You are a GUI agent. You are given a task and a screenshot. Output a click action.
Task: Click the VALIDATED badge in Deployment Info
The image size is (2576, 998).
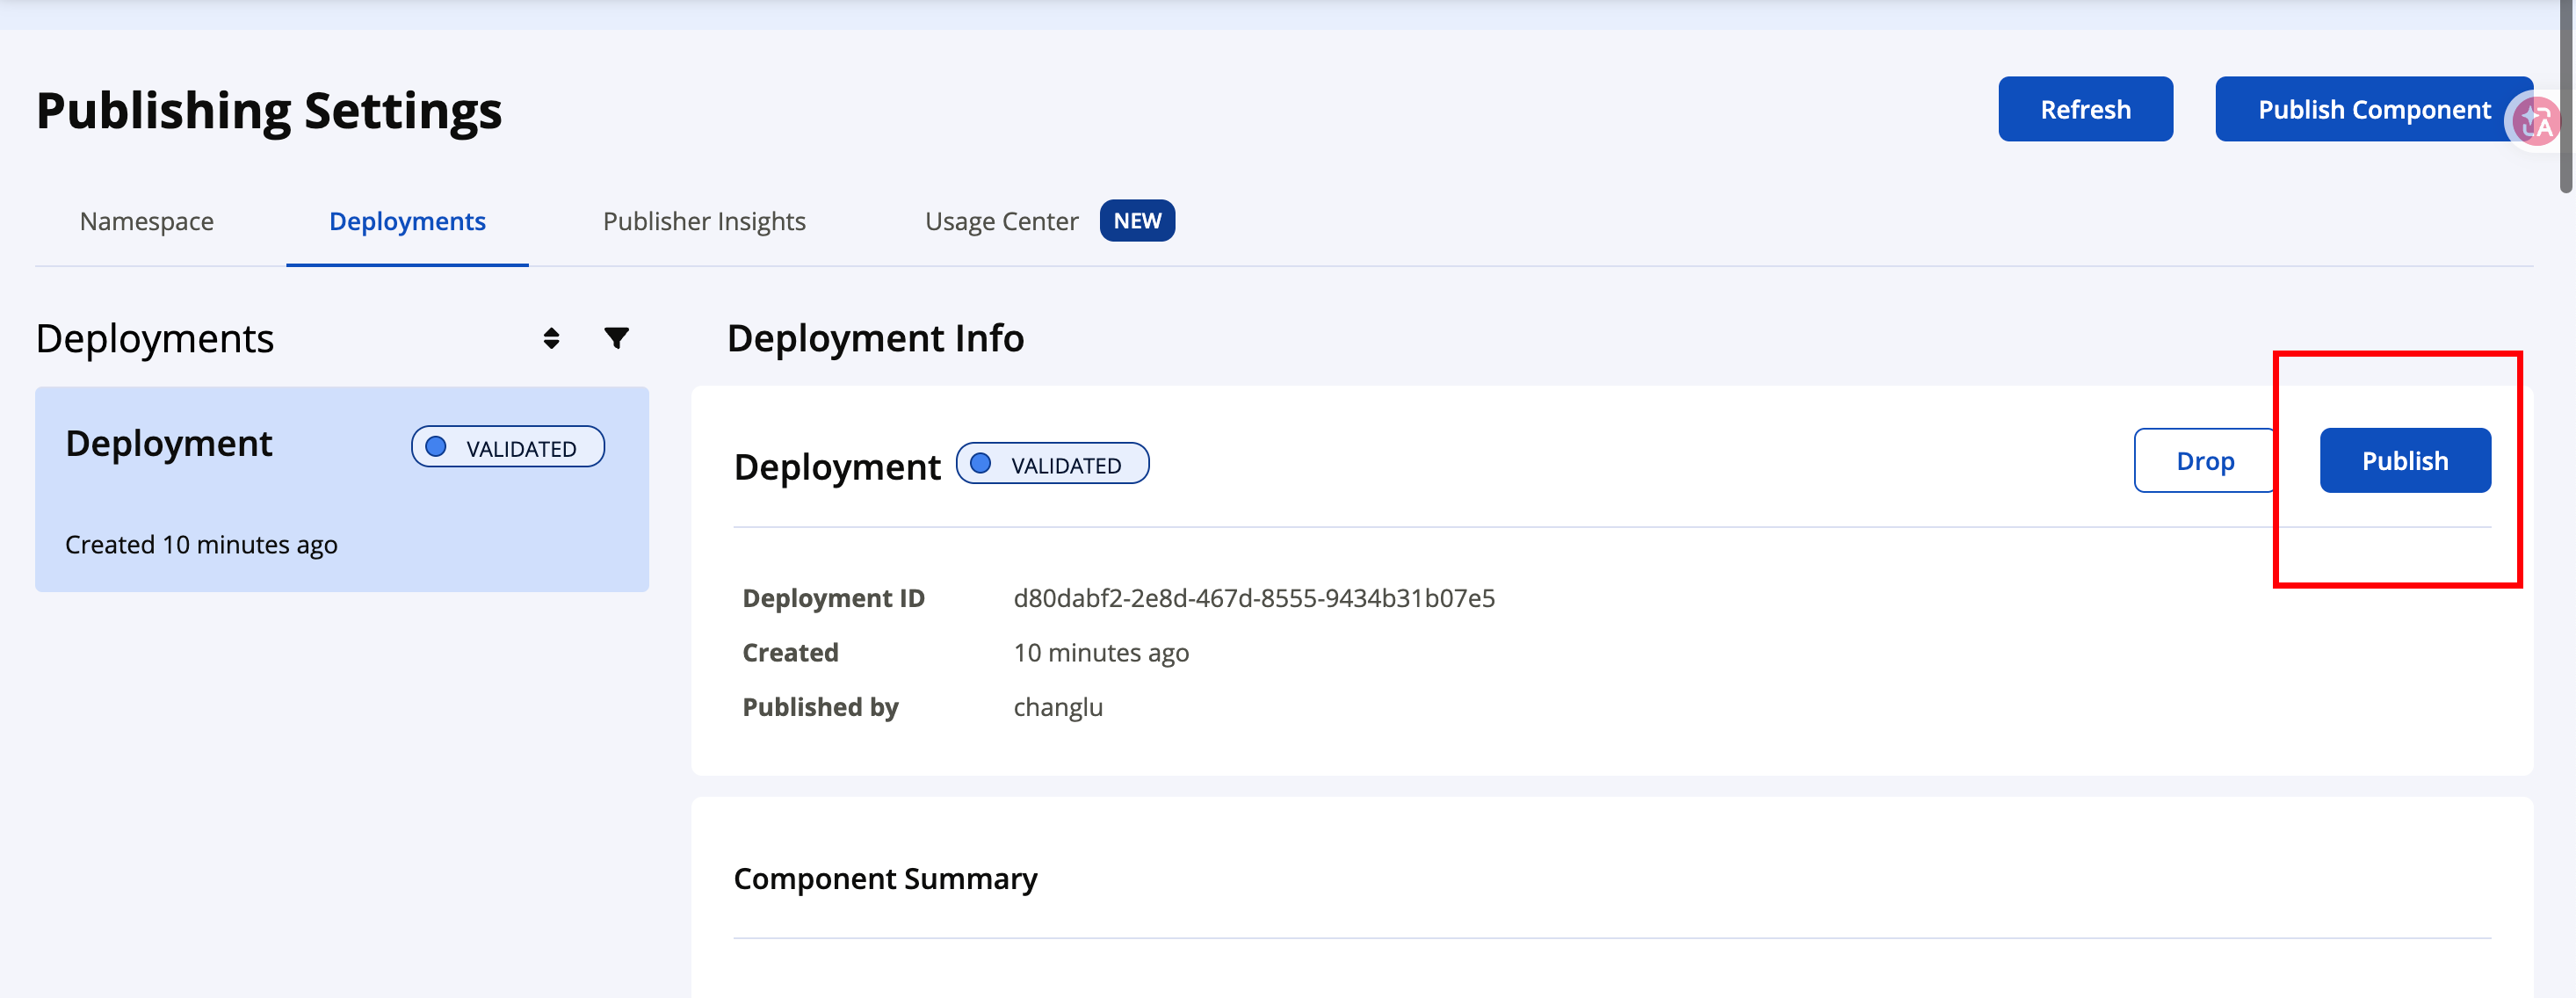1052,464
